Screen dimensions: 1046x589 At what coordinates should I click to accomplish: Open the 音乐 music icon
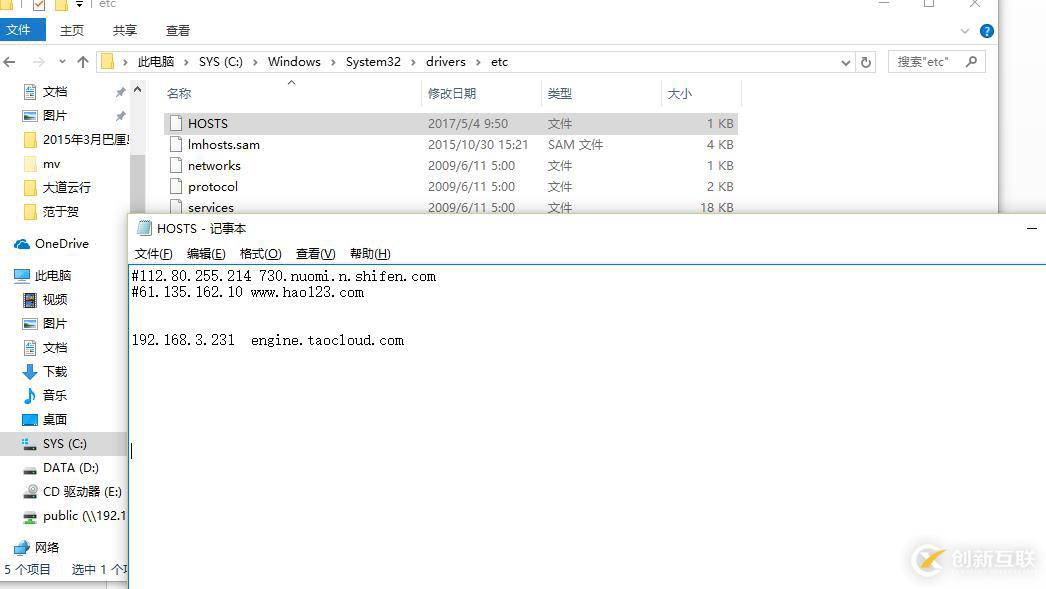pos(30,396)
